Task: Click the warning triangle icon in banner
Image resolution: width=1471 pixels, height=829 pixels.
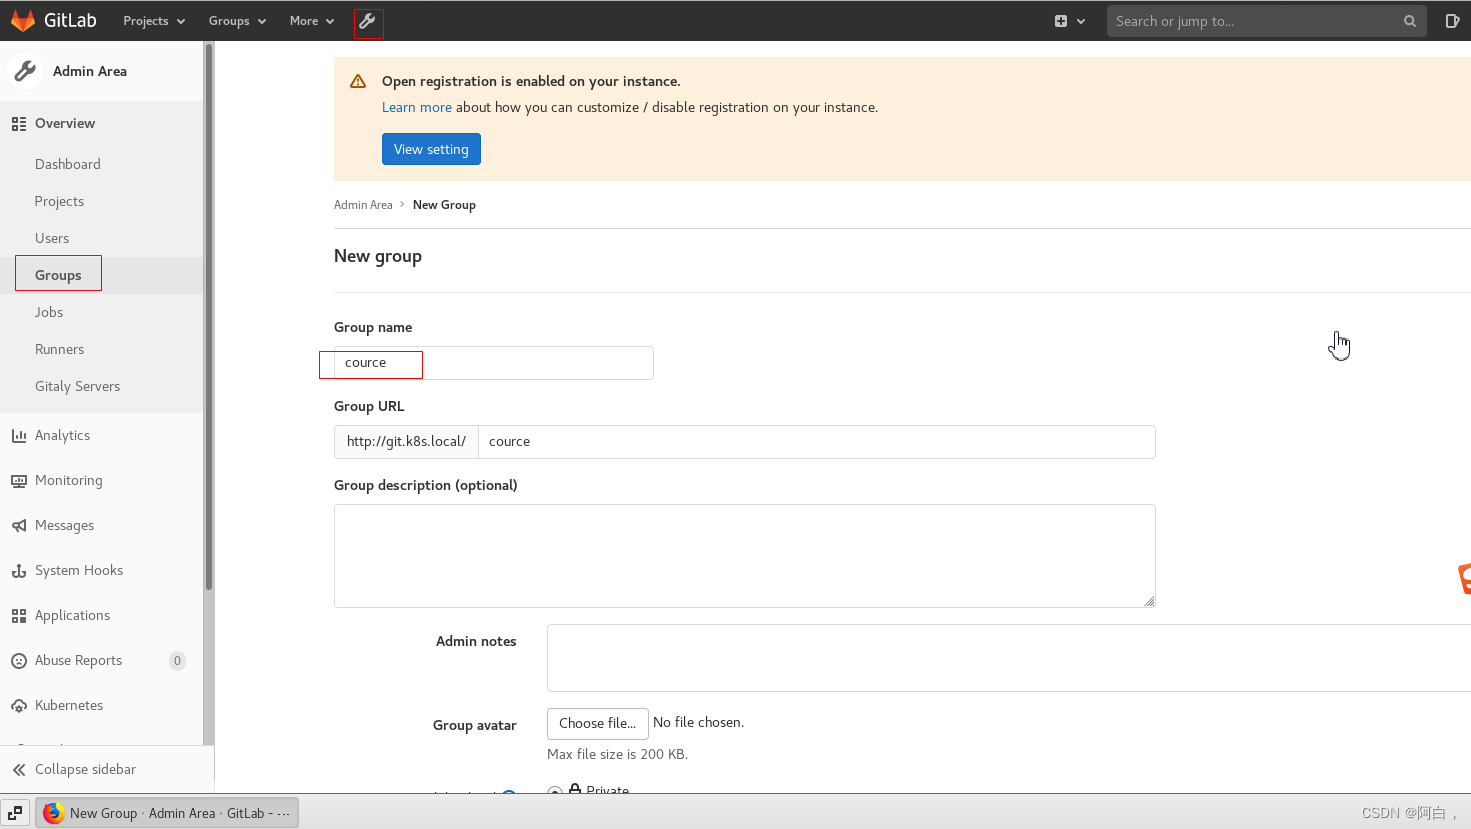Action: (358, 82)
